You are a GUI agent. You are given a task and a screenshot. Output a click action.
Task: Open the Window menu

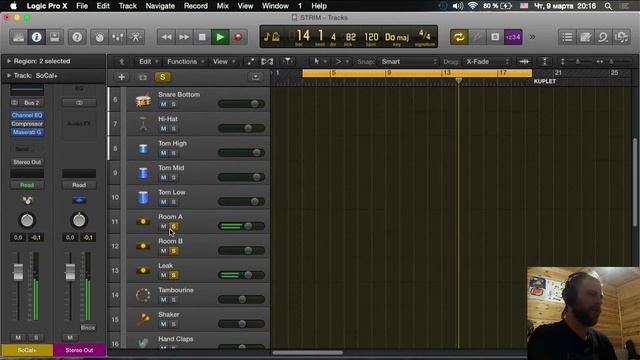pos(275,6)
